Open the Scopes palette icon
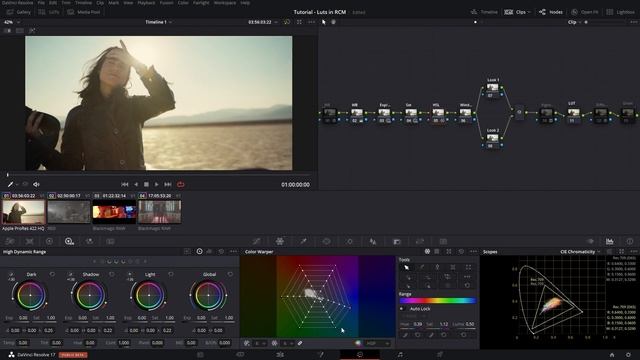This screenshot has height=360, width=640. [x=609, y=241]
